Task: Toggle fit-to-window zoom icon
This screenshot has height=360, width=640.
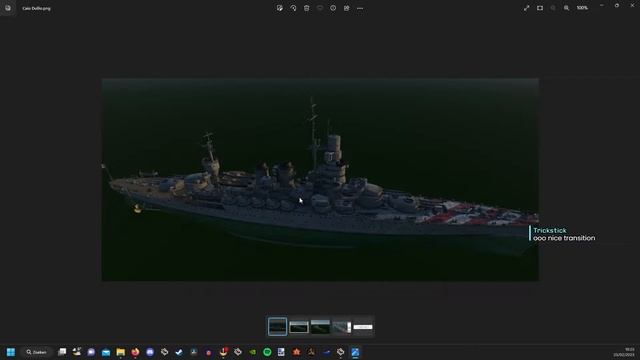Action: [540, 8]
